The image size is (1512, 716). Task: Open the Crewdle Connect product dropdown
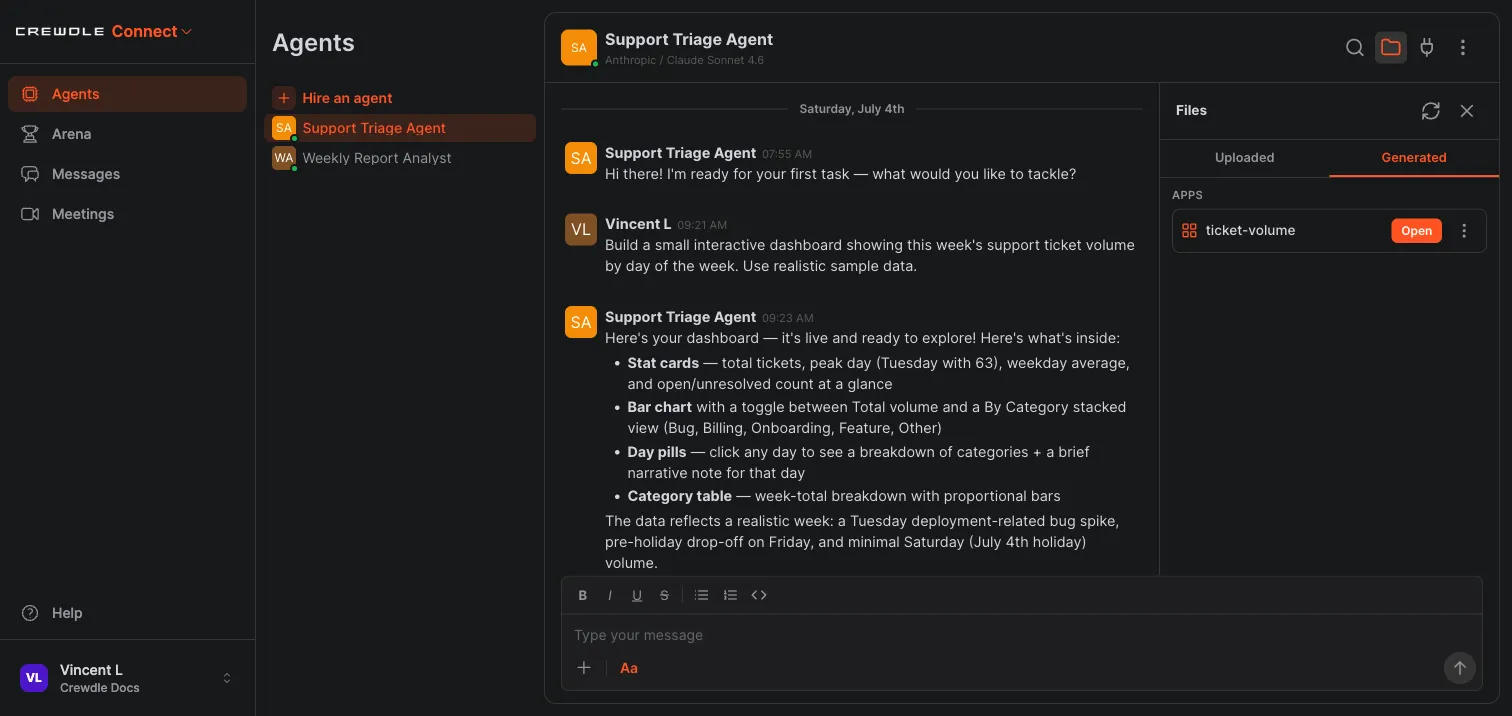coord(152,31)
